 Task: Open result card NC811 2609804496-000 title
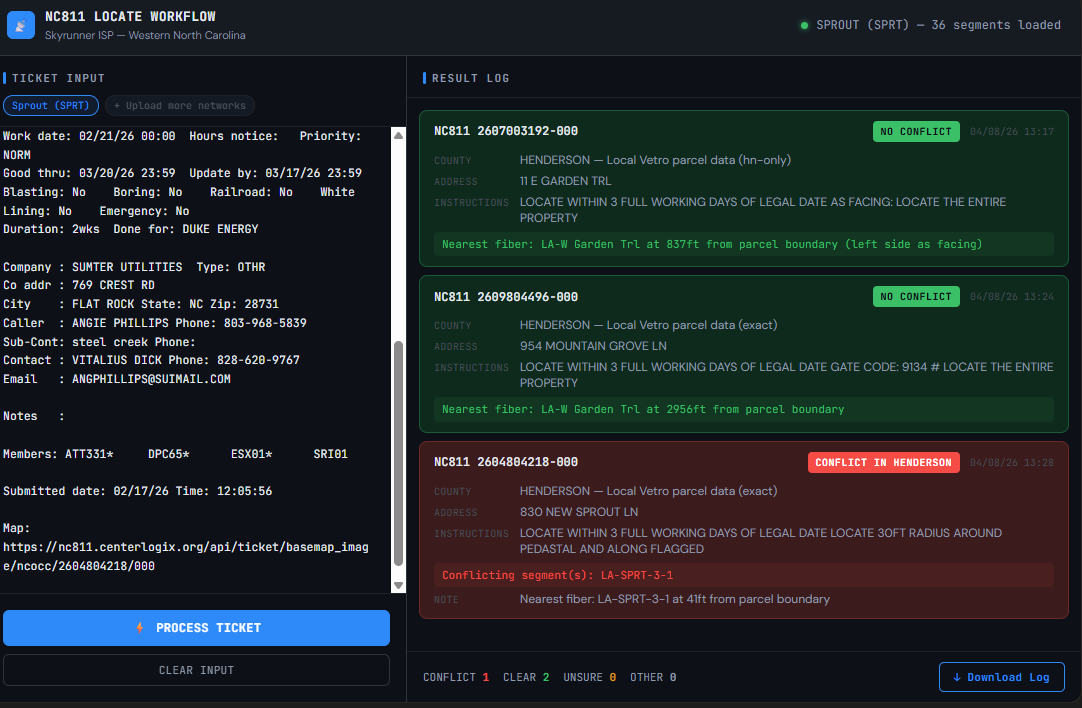506,297
